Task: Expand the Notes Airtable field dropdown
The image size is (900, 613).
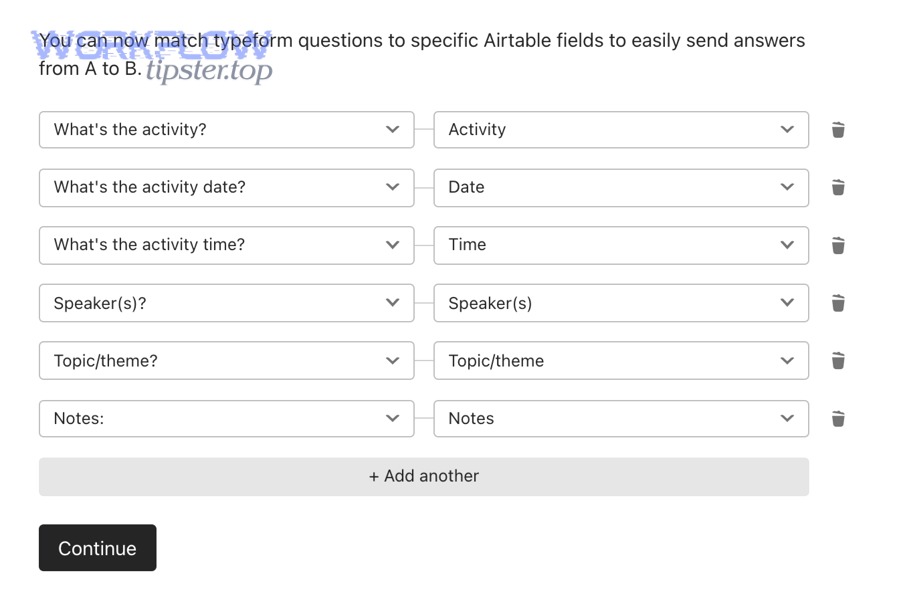Action: [620, 419]
